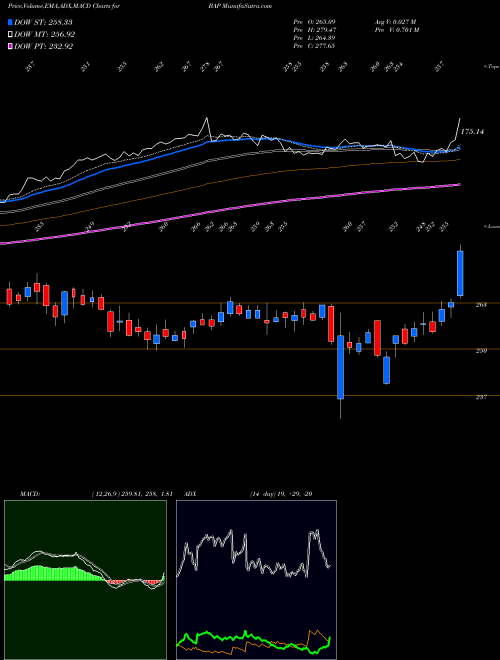Click the 237 price level label
Viewport: 500px width, 660px height.
tap(481, 397)
